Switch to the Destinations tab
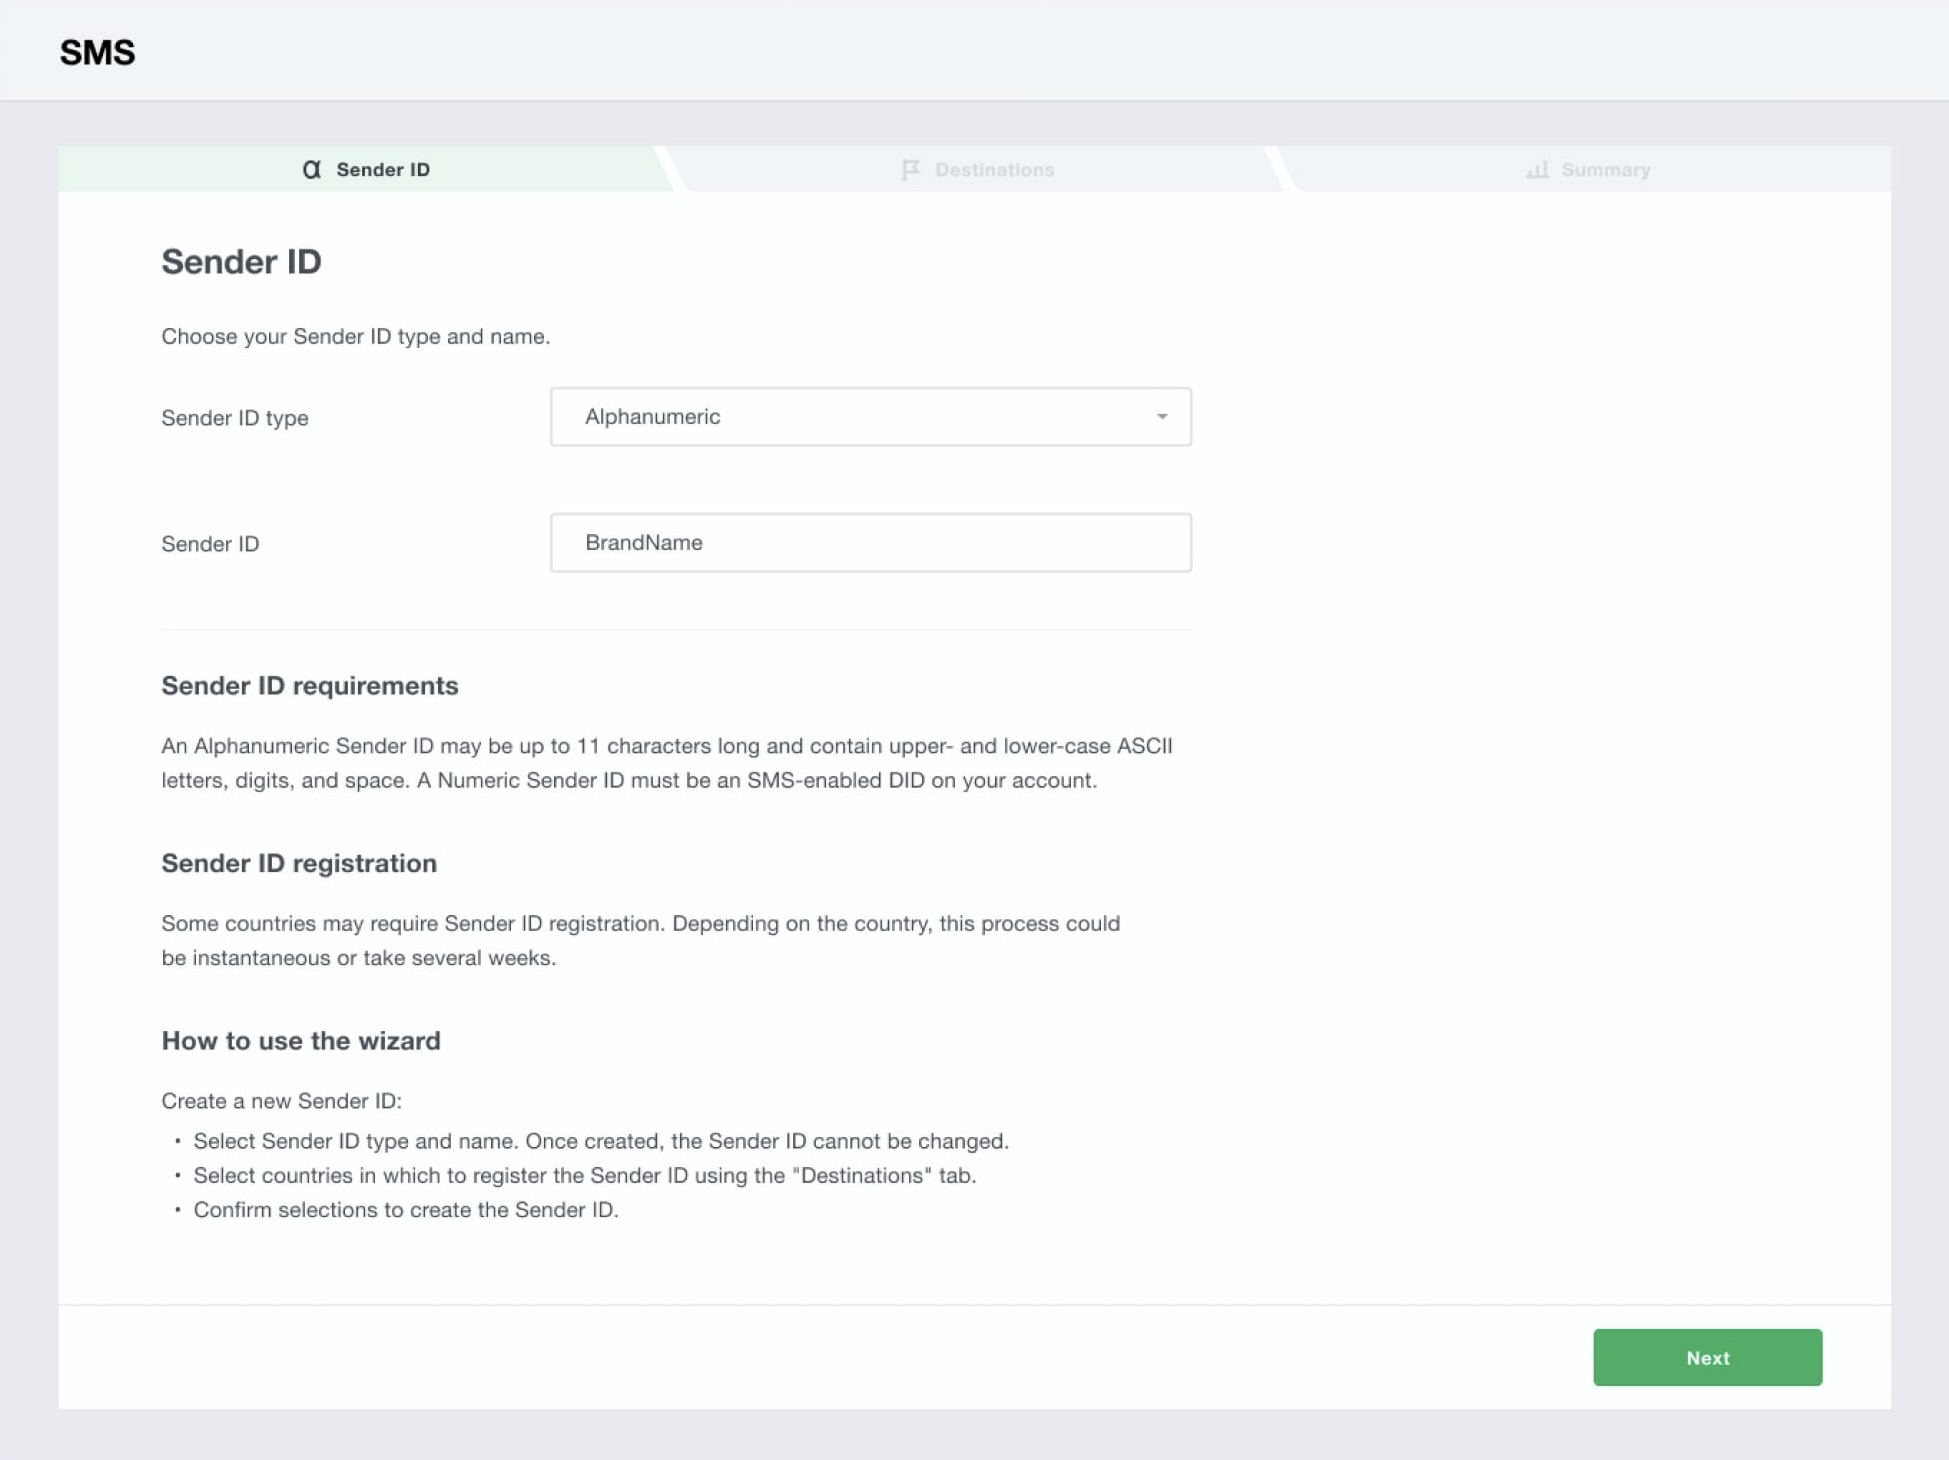 pyautogui.click(x=993, y=170)
